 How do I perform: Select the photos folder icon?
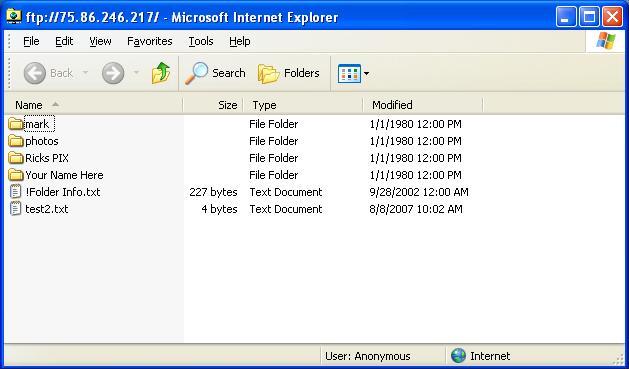16,141
